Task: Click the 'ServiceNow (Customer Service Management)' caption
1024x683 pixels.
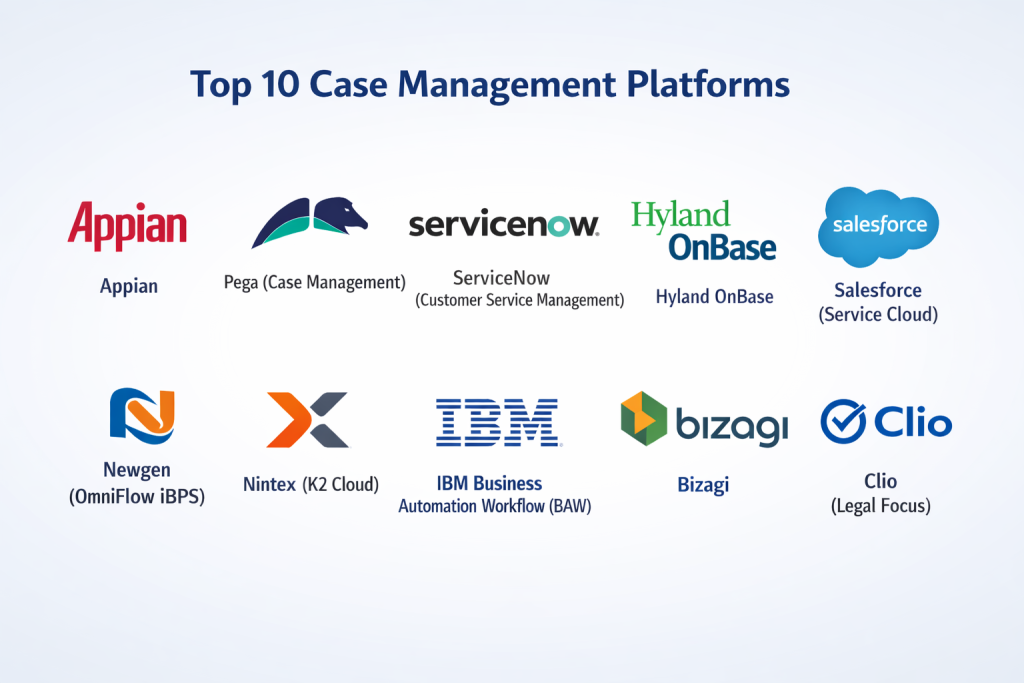Action: point(519,289)
